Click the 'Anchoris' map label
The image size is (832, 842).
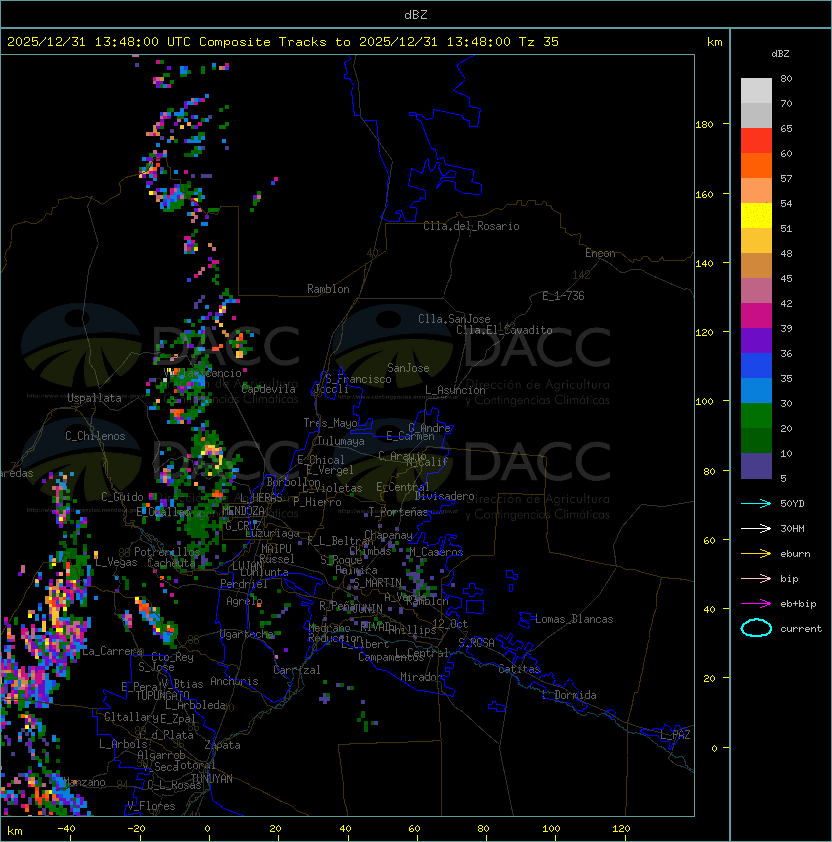coord(234,681)
